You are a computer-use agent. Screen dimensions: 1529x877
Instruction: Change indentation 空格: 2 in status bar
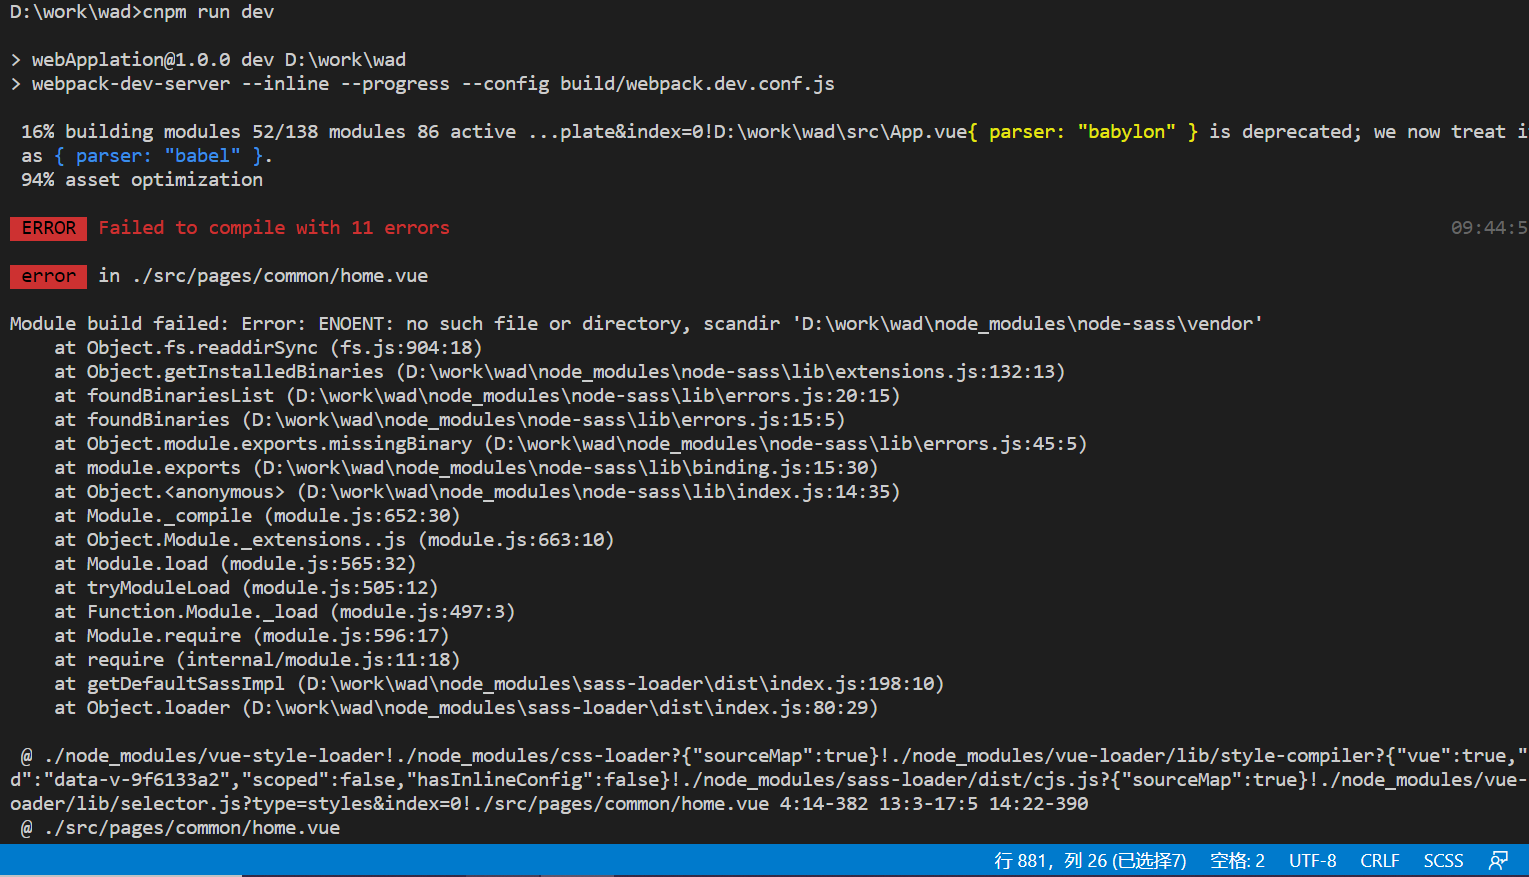click(x=1237, y=860)
